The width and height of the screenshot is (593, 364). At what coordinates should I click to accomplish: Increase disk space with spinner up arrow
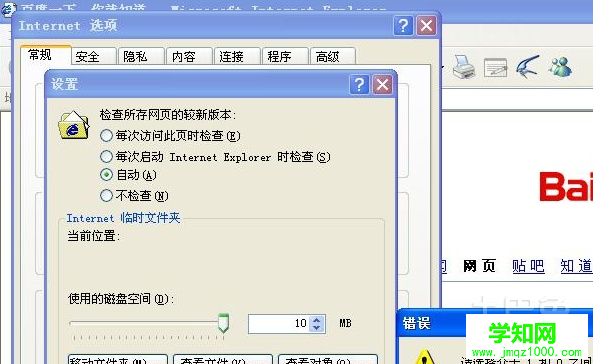pyautogui.click(x=317, y=320)
